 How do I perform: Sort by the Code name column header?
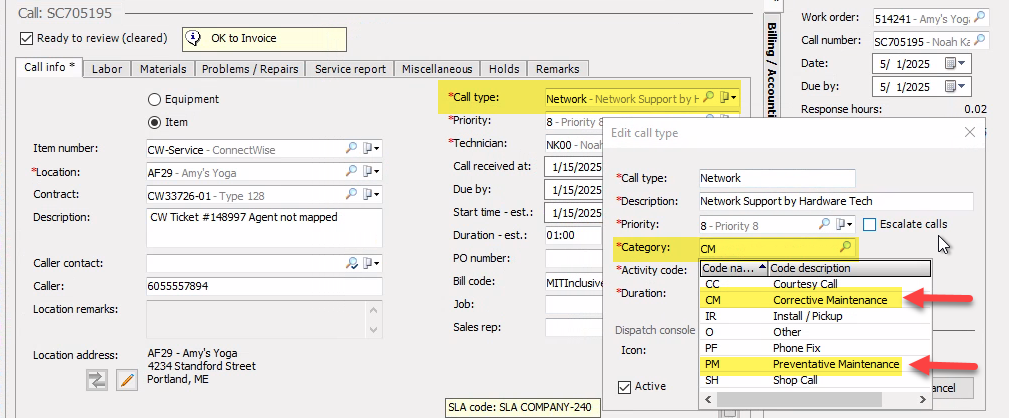tap(734, 268)
